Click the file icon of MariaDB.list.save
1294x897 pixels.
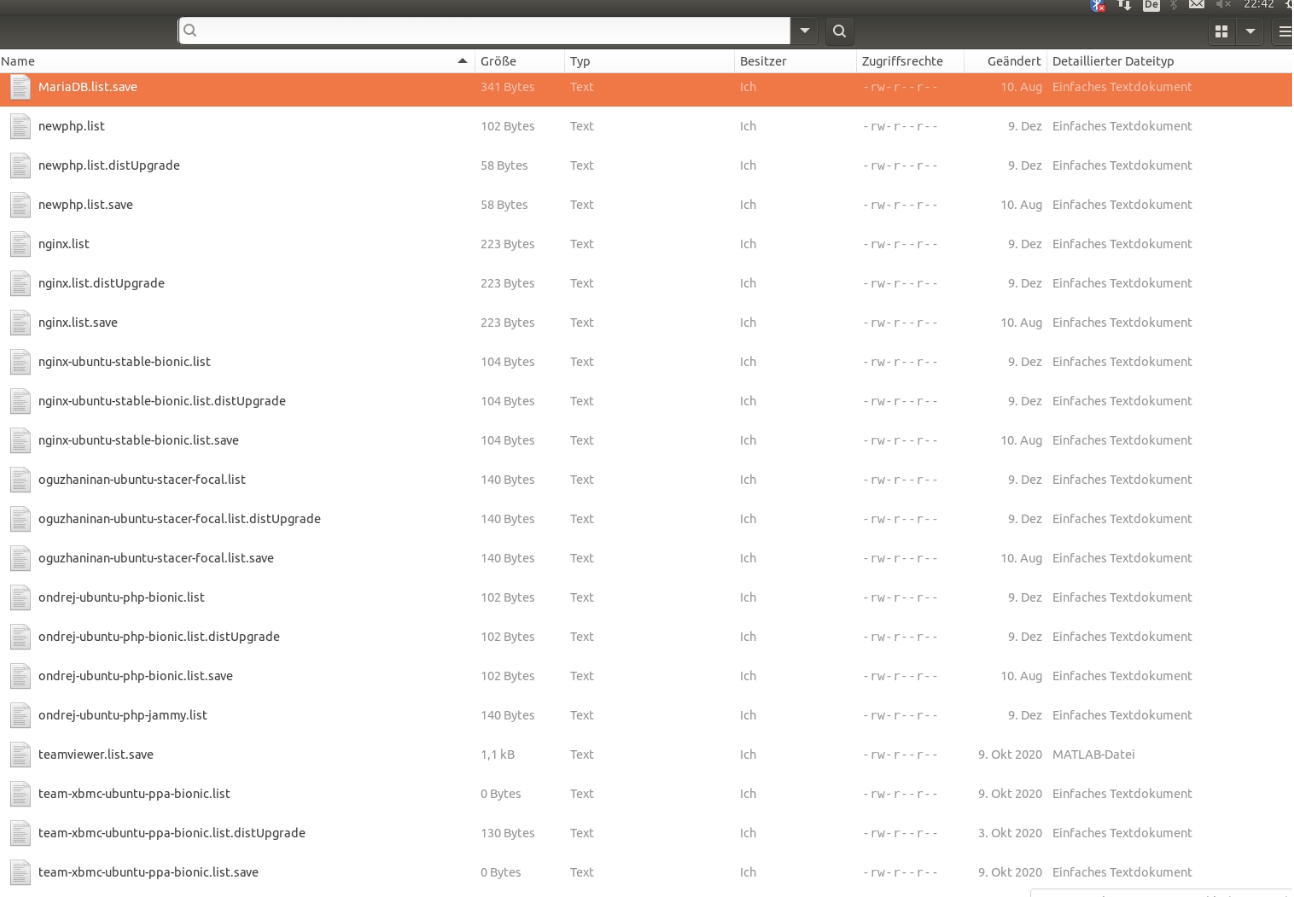(x=20, y=87)
